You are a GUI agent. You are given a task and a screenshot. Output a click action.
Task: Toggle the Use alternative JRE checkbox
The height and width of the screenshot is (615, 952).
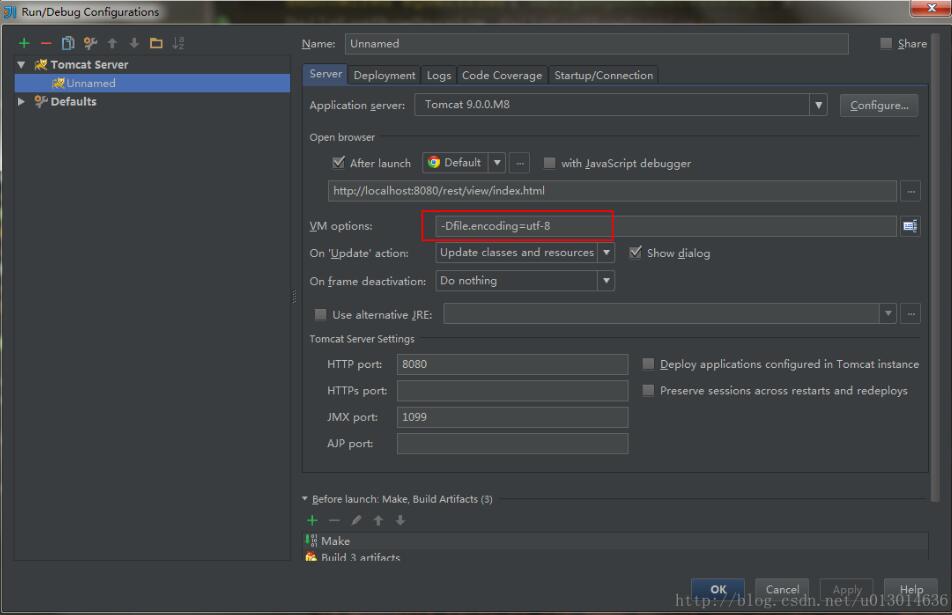[x=321, y=314]
